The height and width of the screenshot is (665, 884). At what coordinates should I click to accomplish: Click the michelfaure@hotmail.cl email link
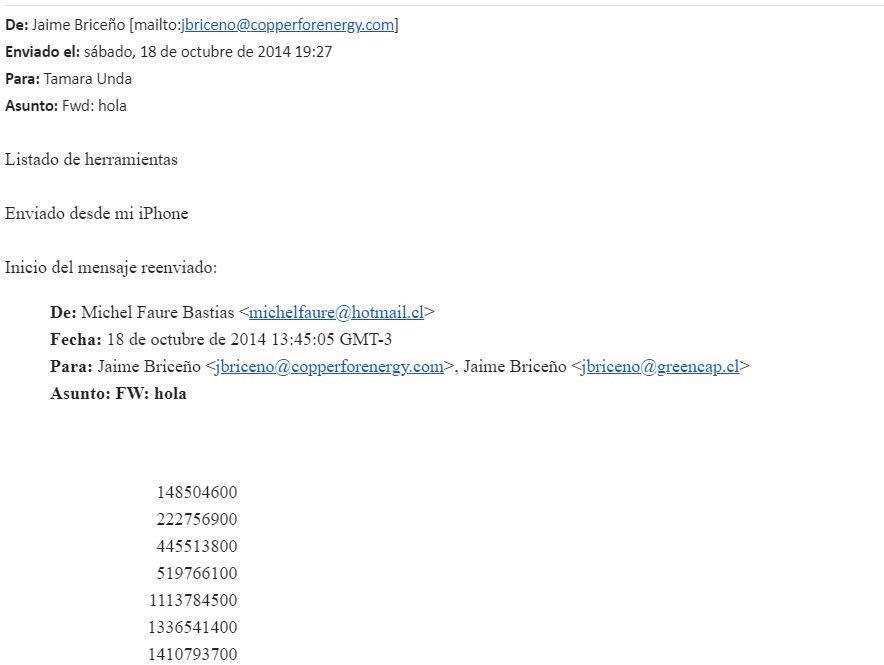tap(336, 312)
